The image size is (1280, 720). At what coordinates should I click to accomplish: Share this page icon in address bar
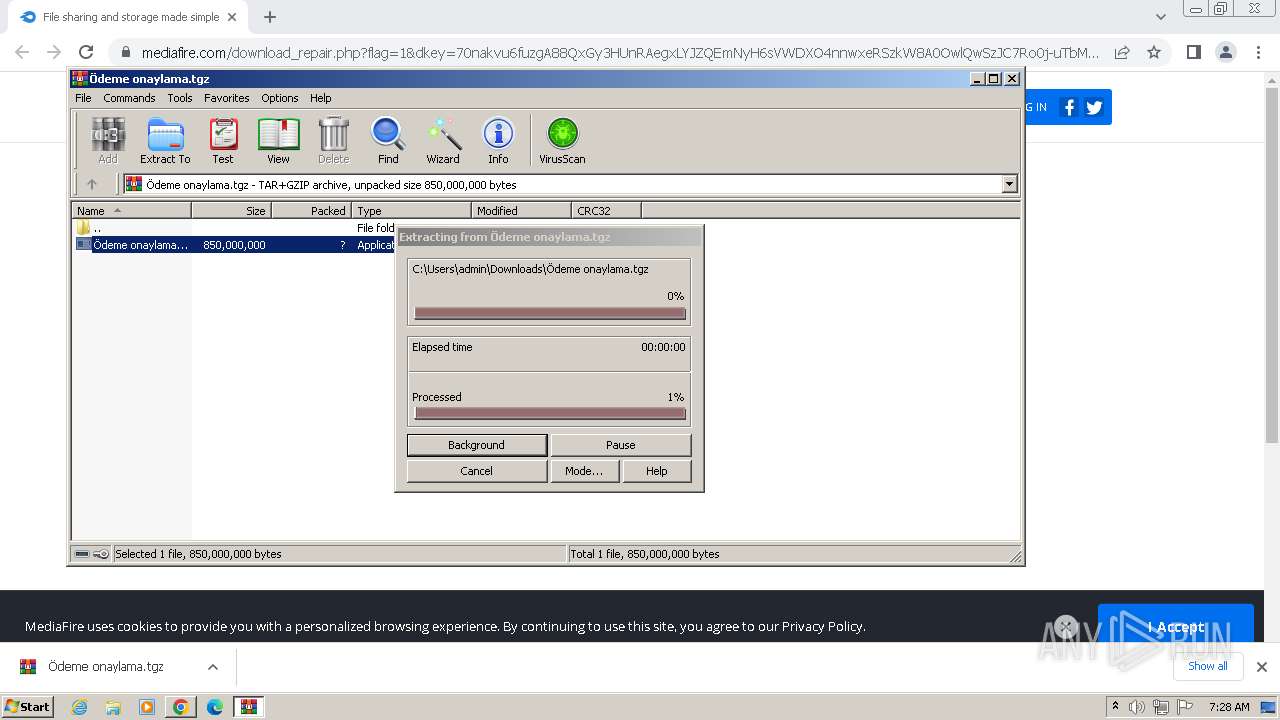pos(1122,52)
